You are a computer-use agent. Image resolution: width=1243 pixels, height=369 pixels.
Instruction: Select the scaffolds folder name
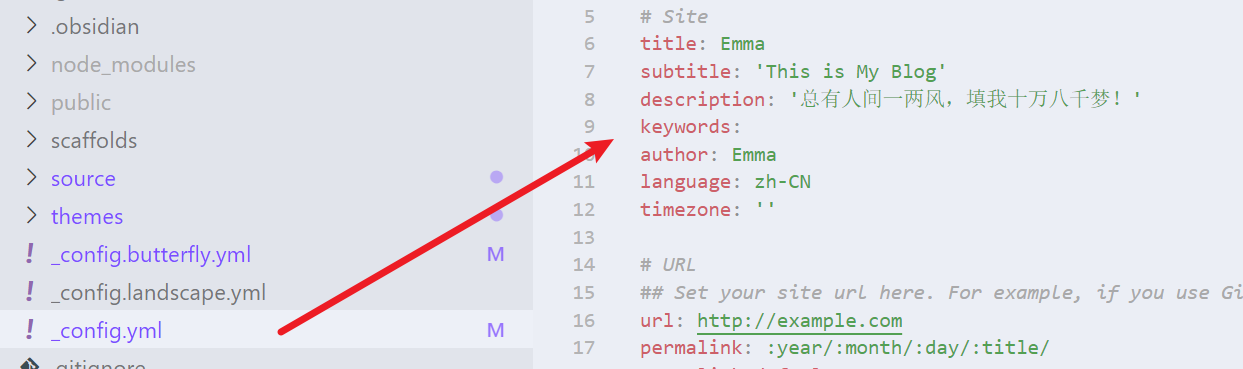94,141
